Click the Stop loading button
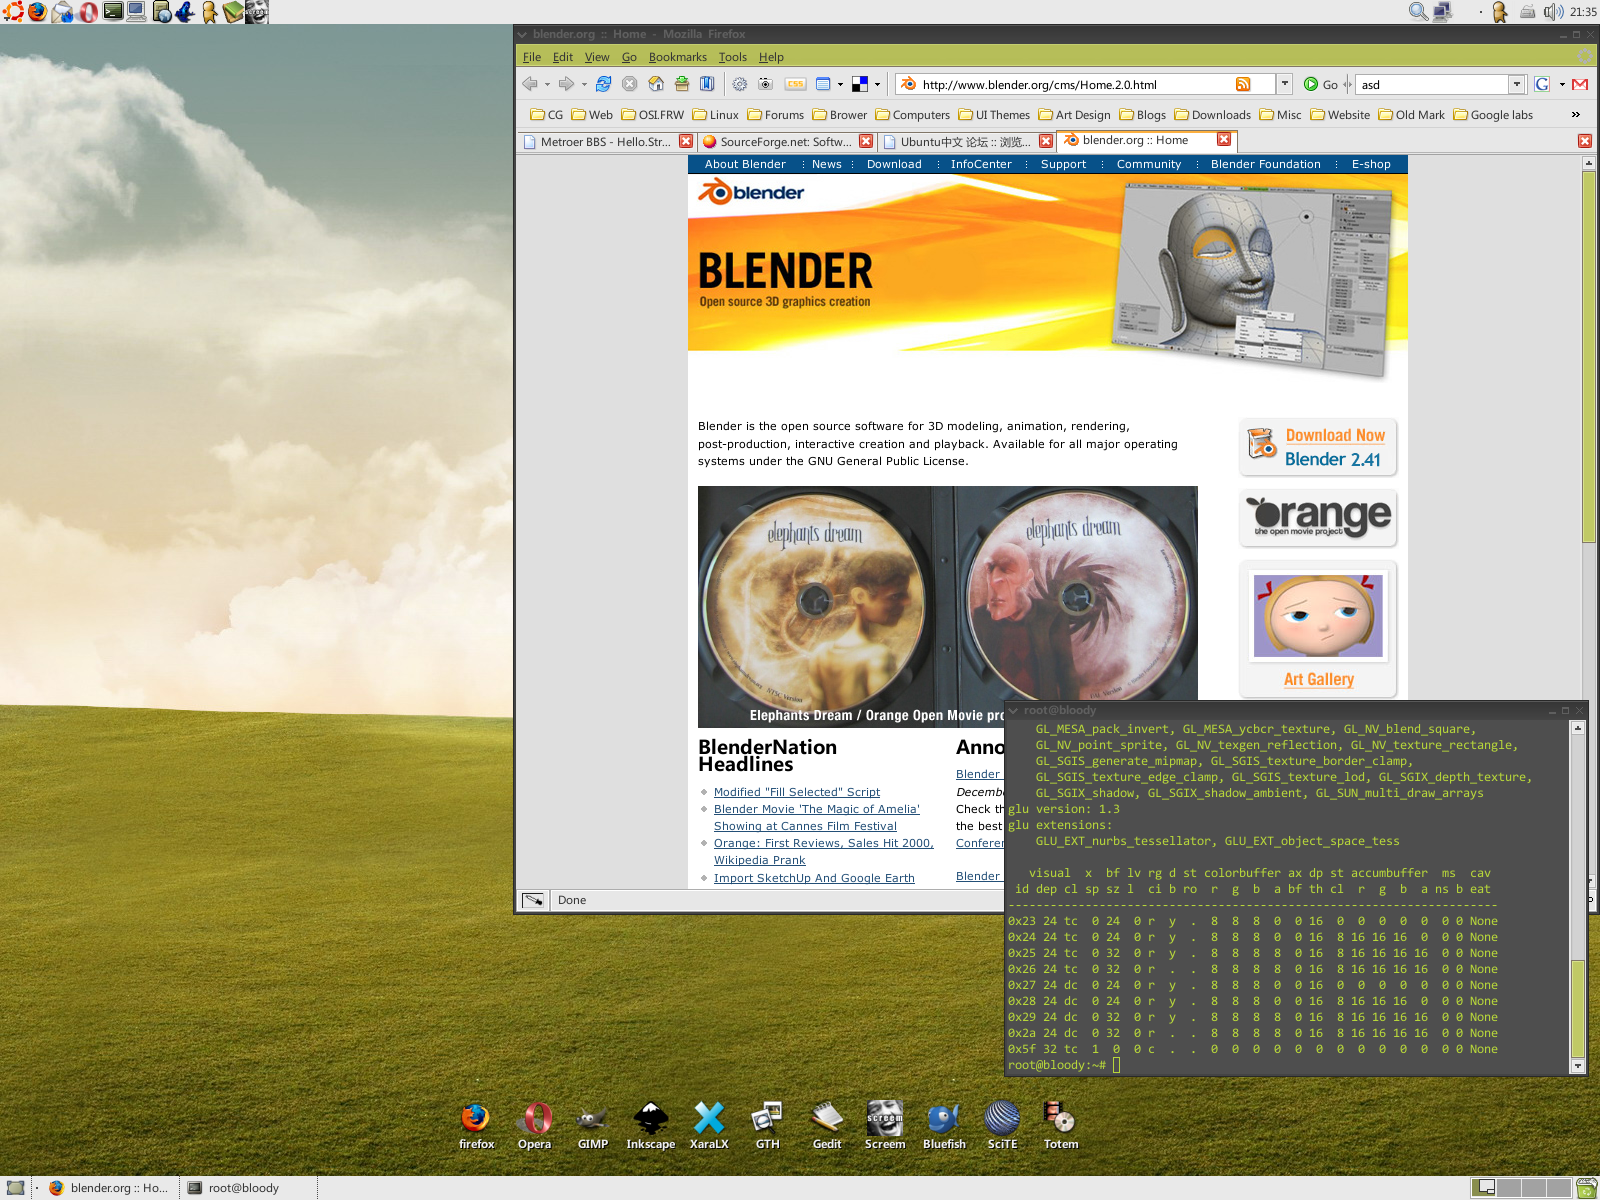 [629, 84]
